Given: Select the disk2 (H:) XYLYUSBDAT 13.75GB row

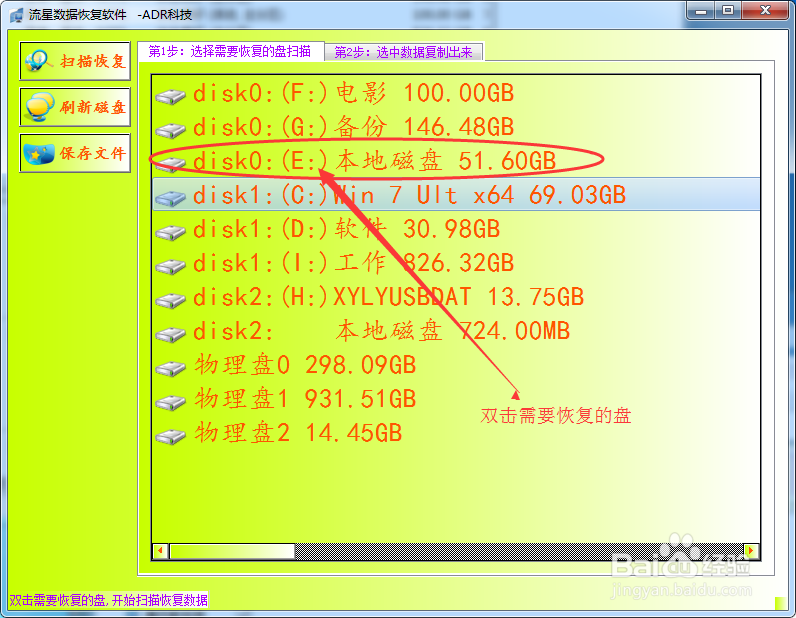Looking at the screenshot, I should (456, 298).
